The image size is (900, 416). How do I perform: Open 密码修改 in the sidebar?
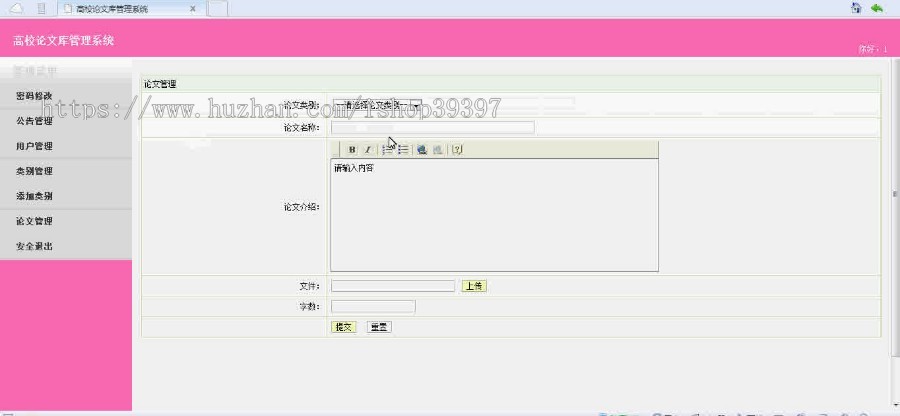34,96
